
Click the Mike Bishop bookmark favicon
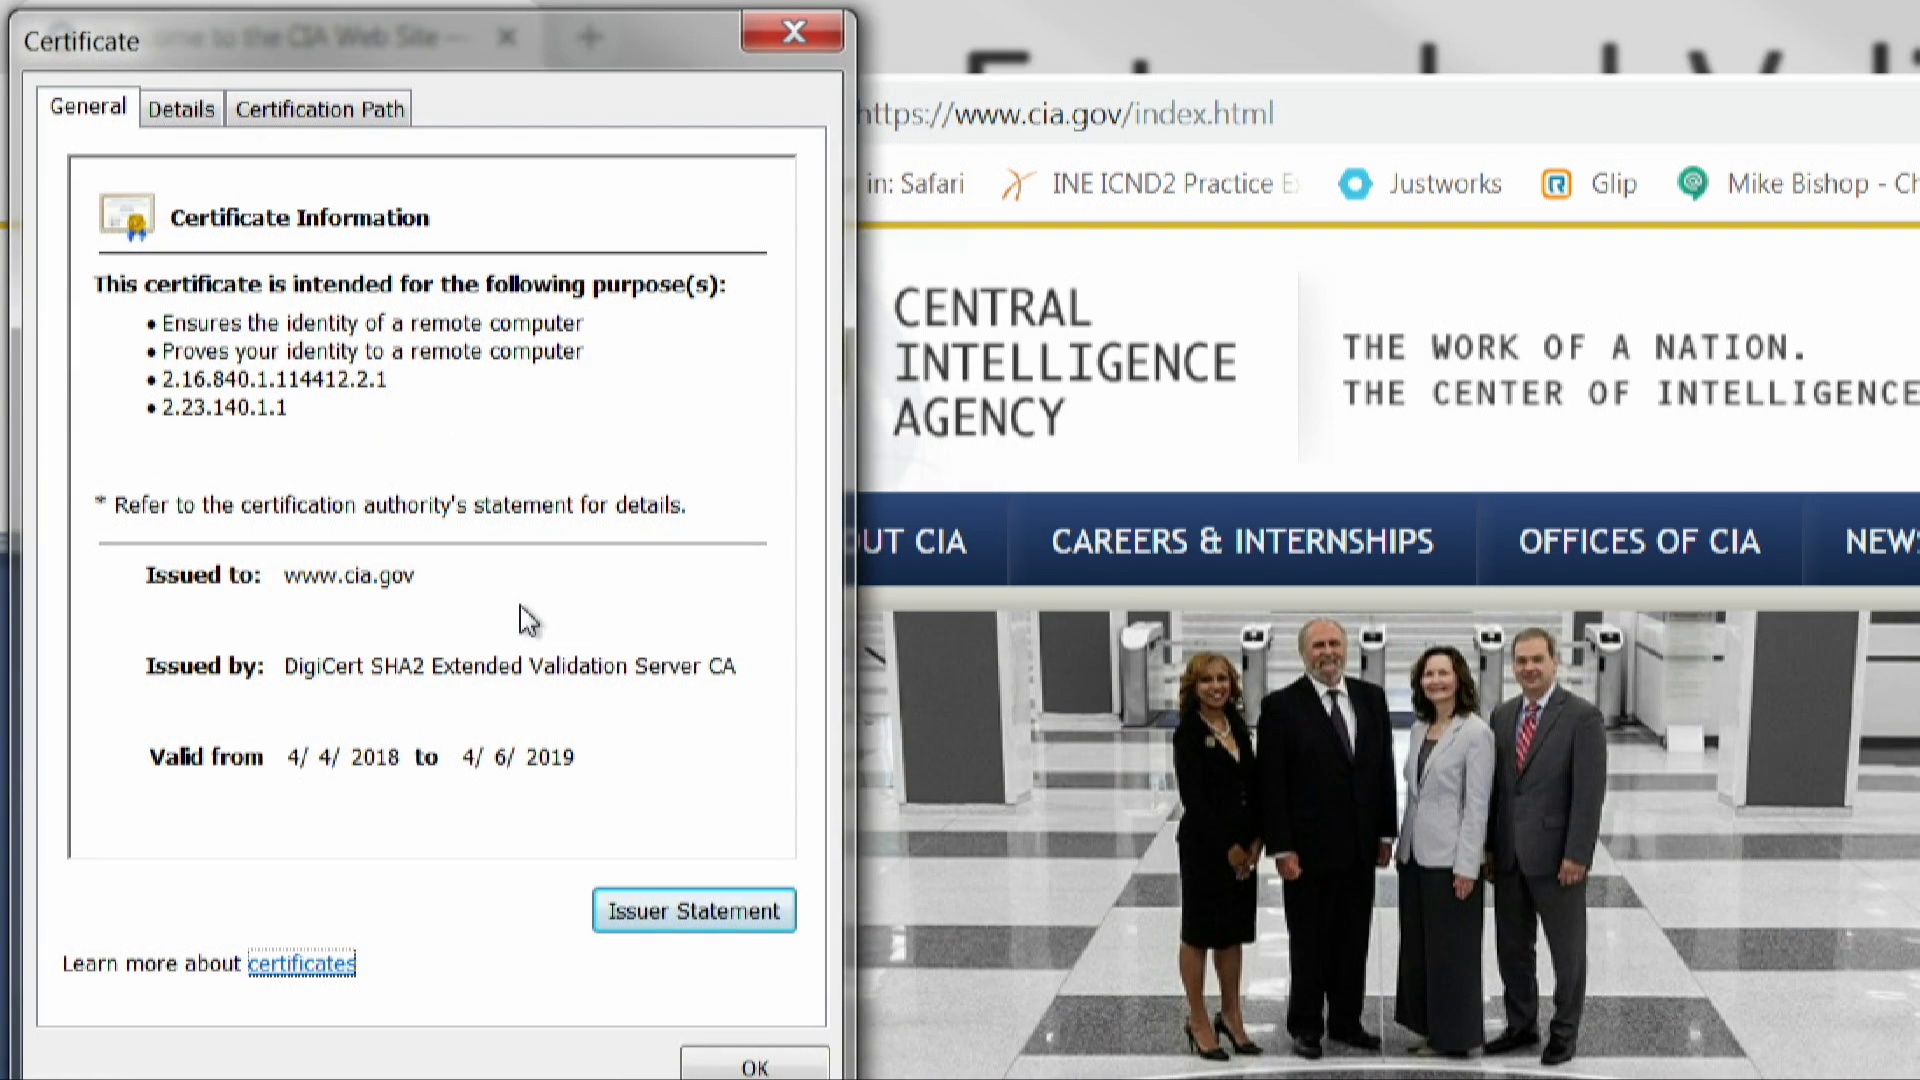click(x=1692, y=184)
